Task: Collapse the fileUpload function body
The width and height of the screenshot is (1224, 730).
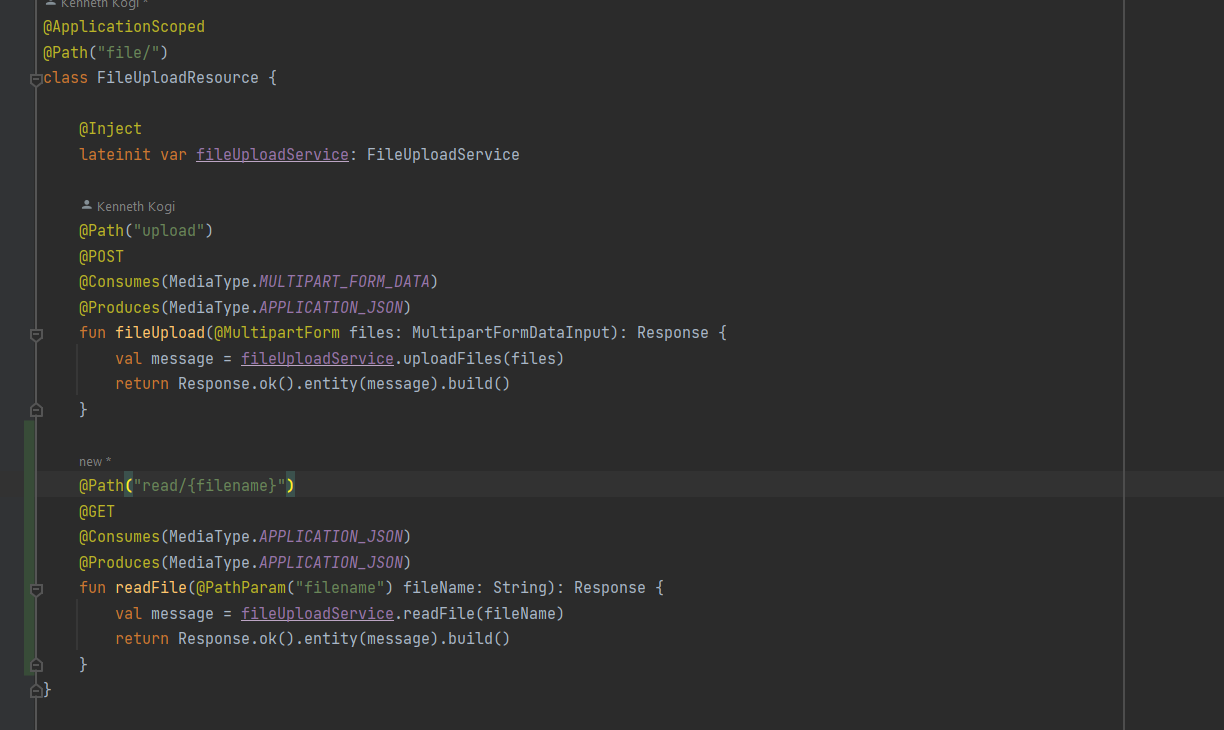Action: pos(35,334)
